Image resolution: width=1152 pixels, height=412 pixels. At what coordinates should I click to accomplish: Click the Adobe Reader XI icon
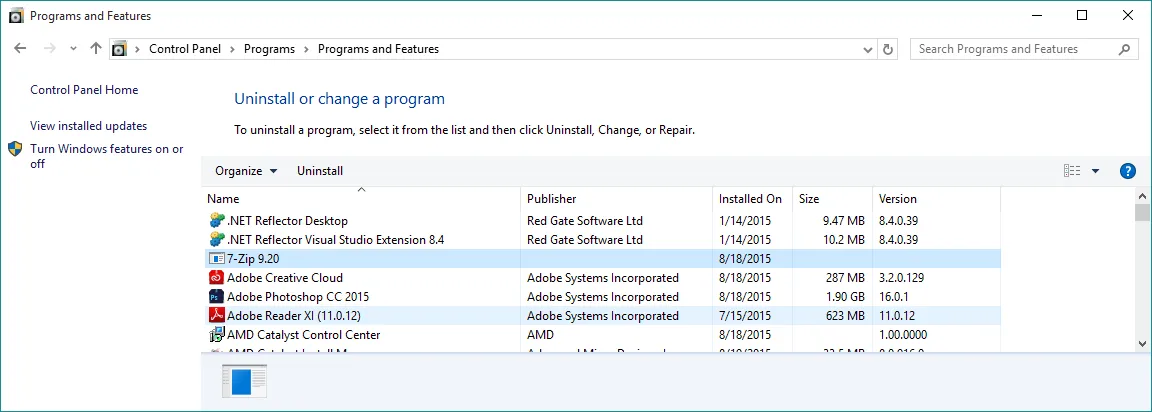pos(216,316)
